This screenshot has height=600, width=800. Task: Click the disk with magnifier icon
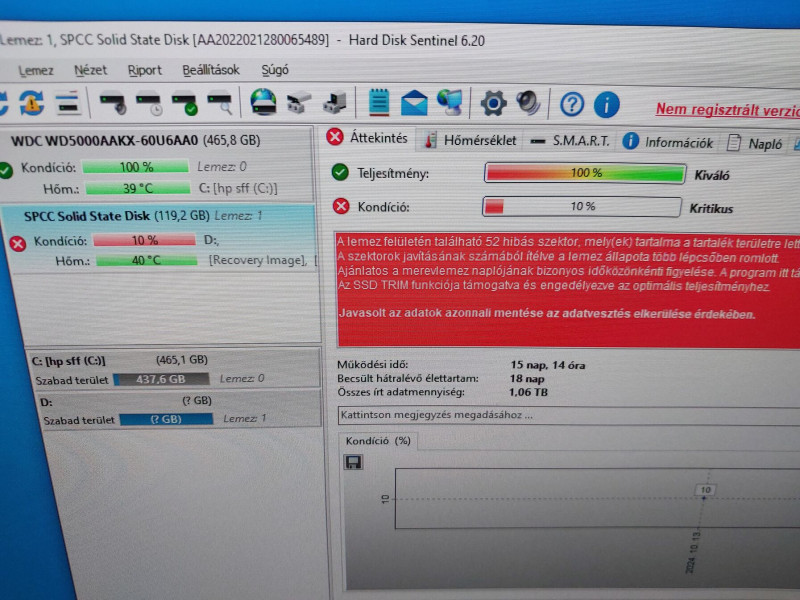220,103
